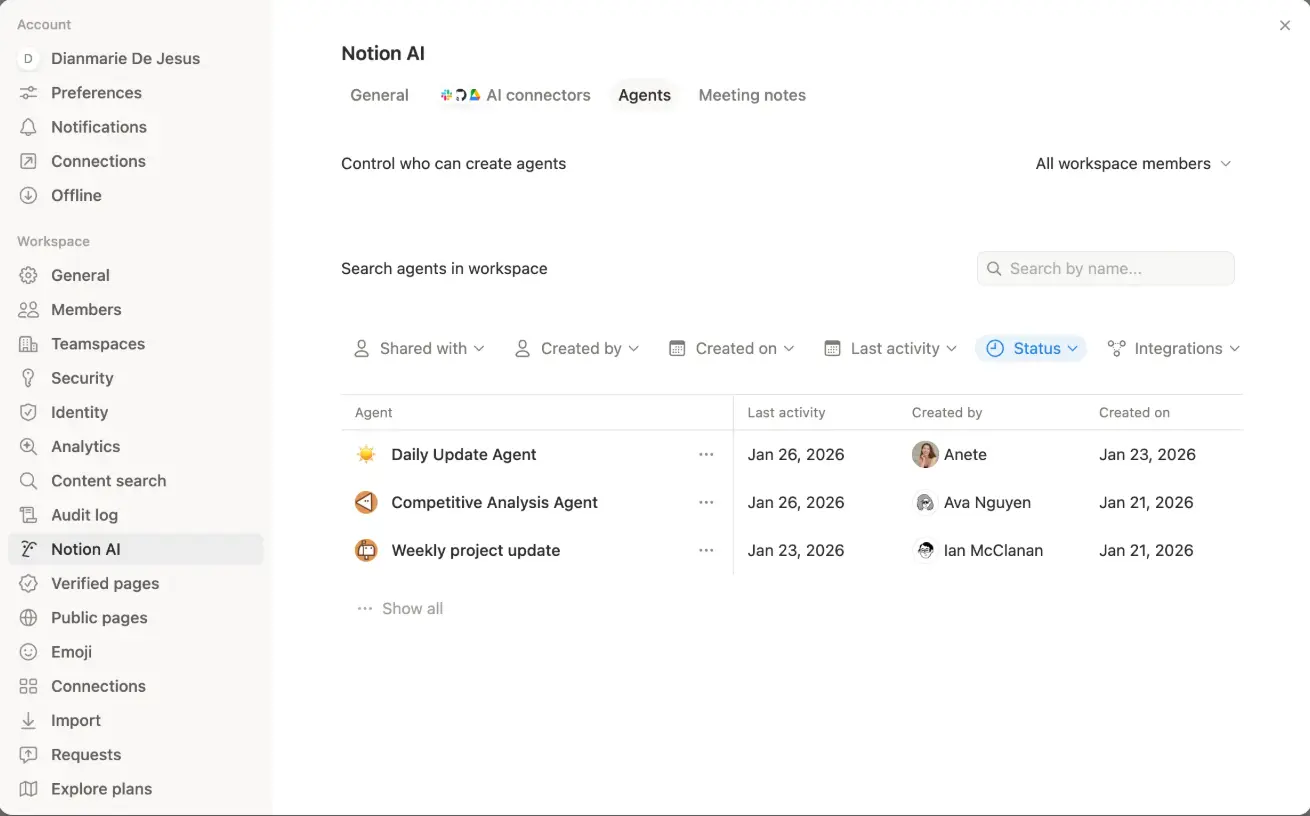Screen dimensions: 1310x816
Task: Click the name Ian McClanan
Action: [x=993, y=550]
